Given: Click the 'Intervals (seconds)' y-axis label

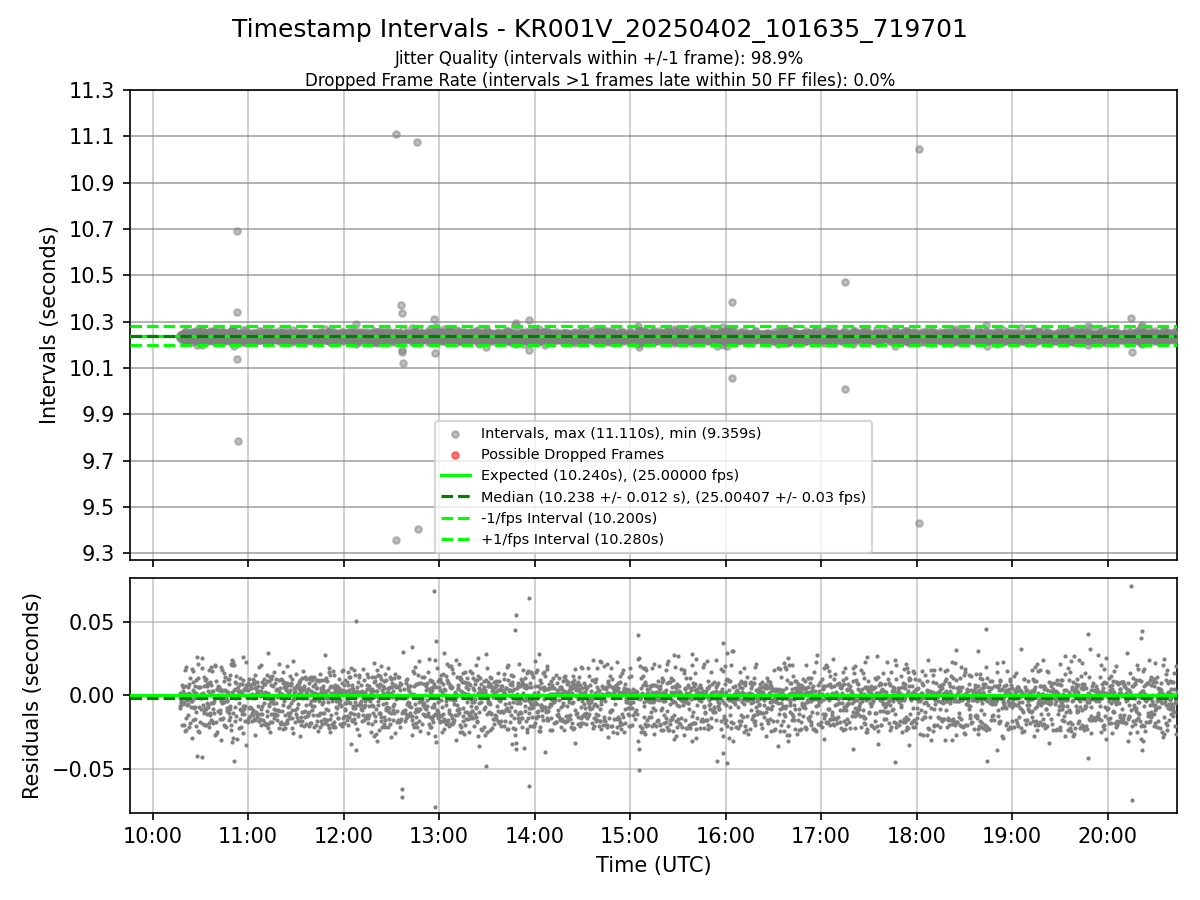Looking at the screenshot, I should [49, 325].
